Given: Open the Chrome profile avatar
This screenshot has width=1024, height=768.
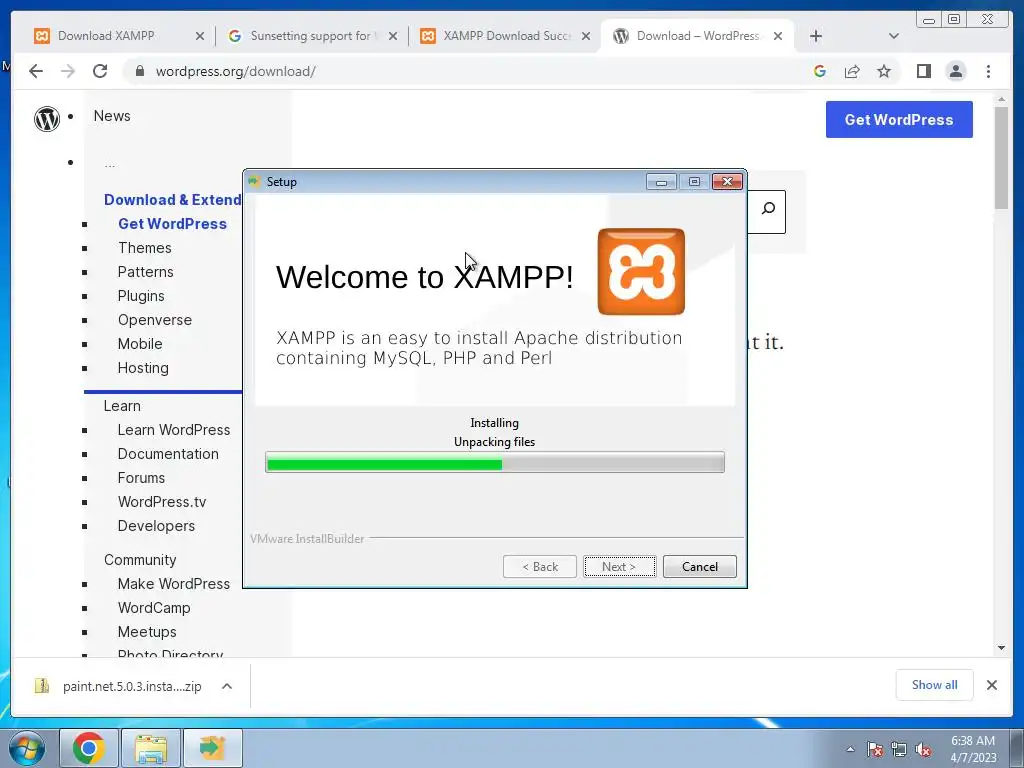Looking at the screenshot, I should pyautogui.click(x=955, y=71).
